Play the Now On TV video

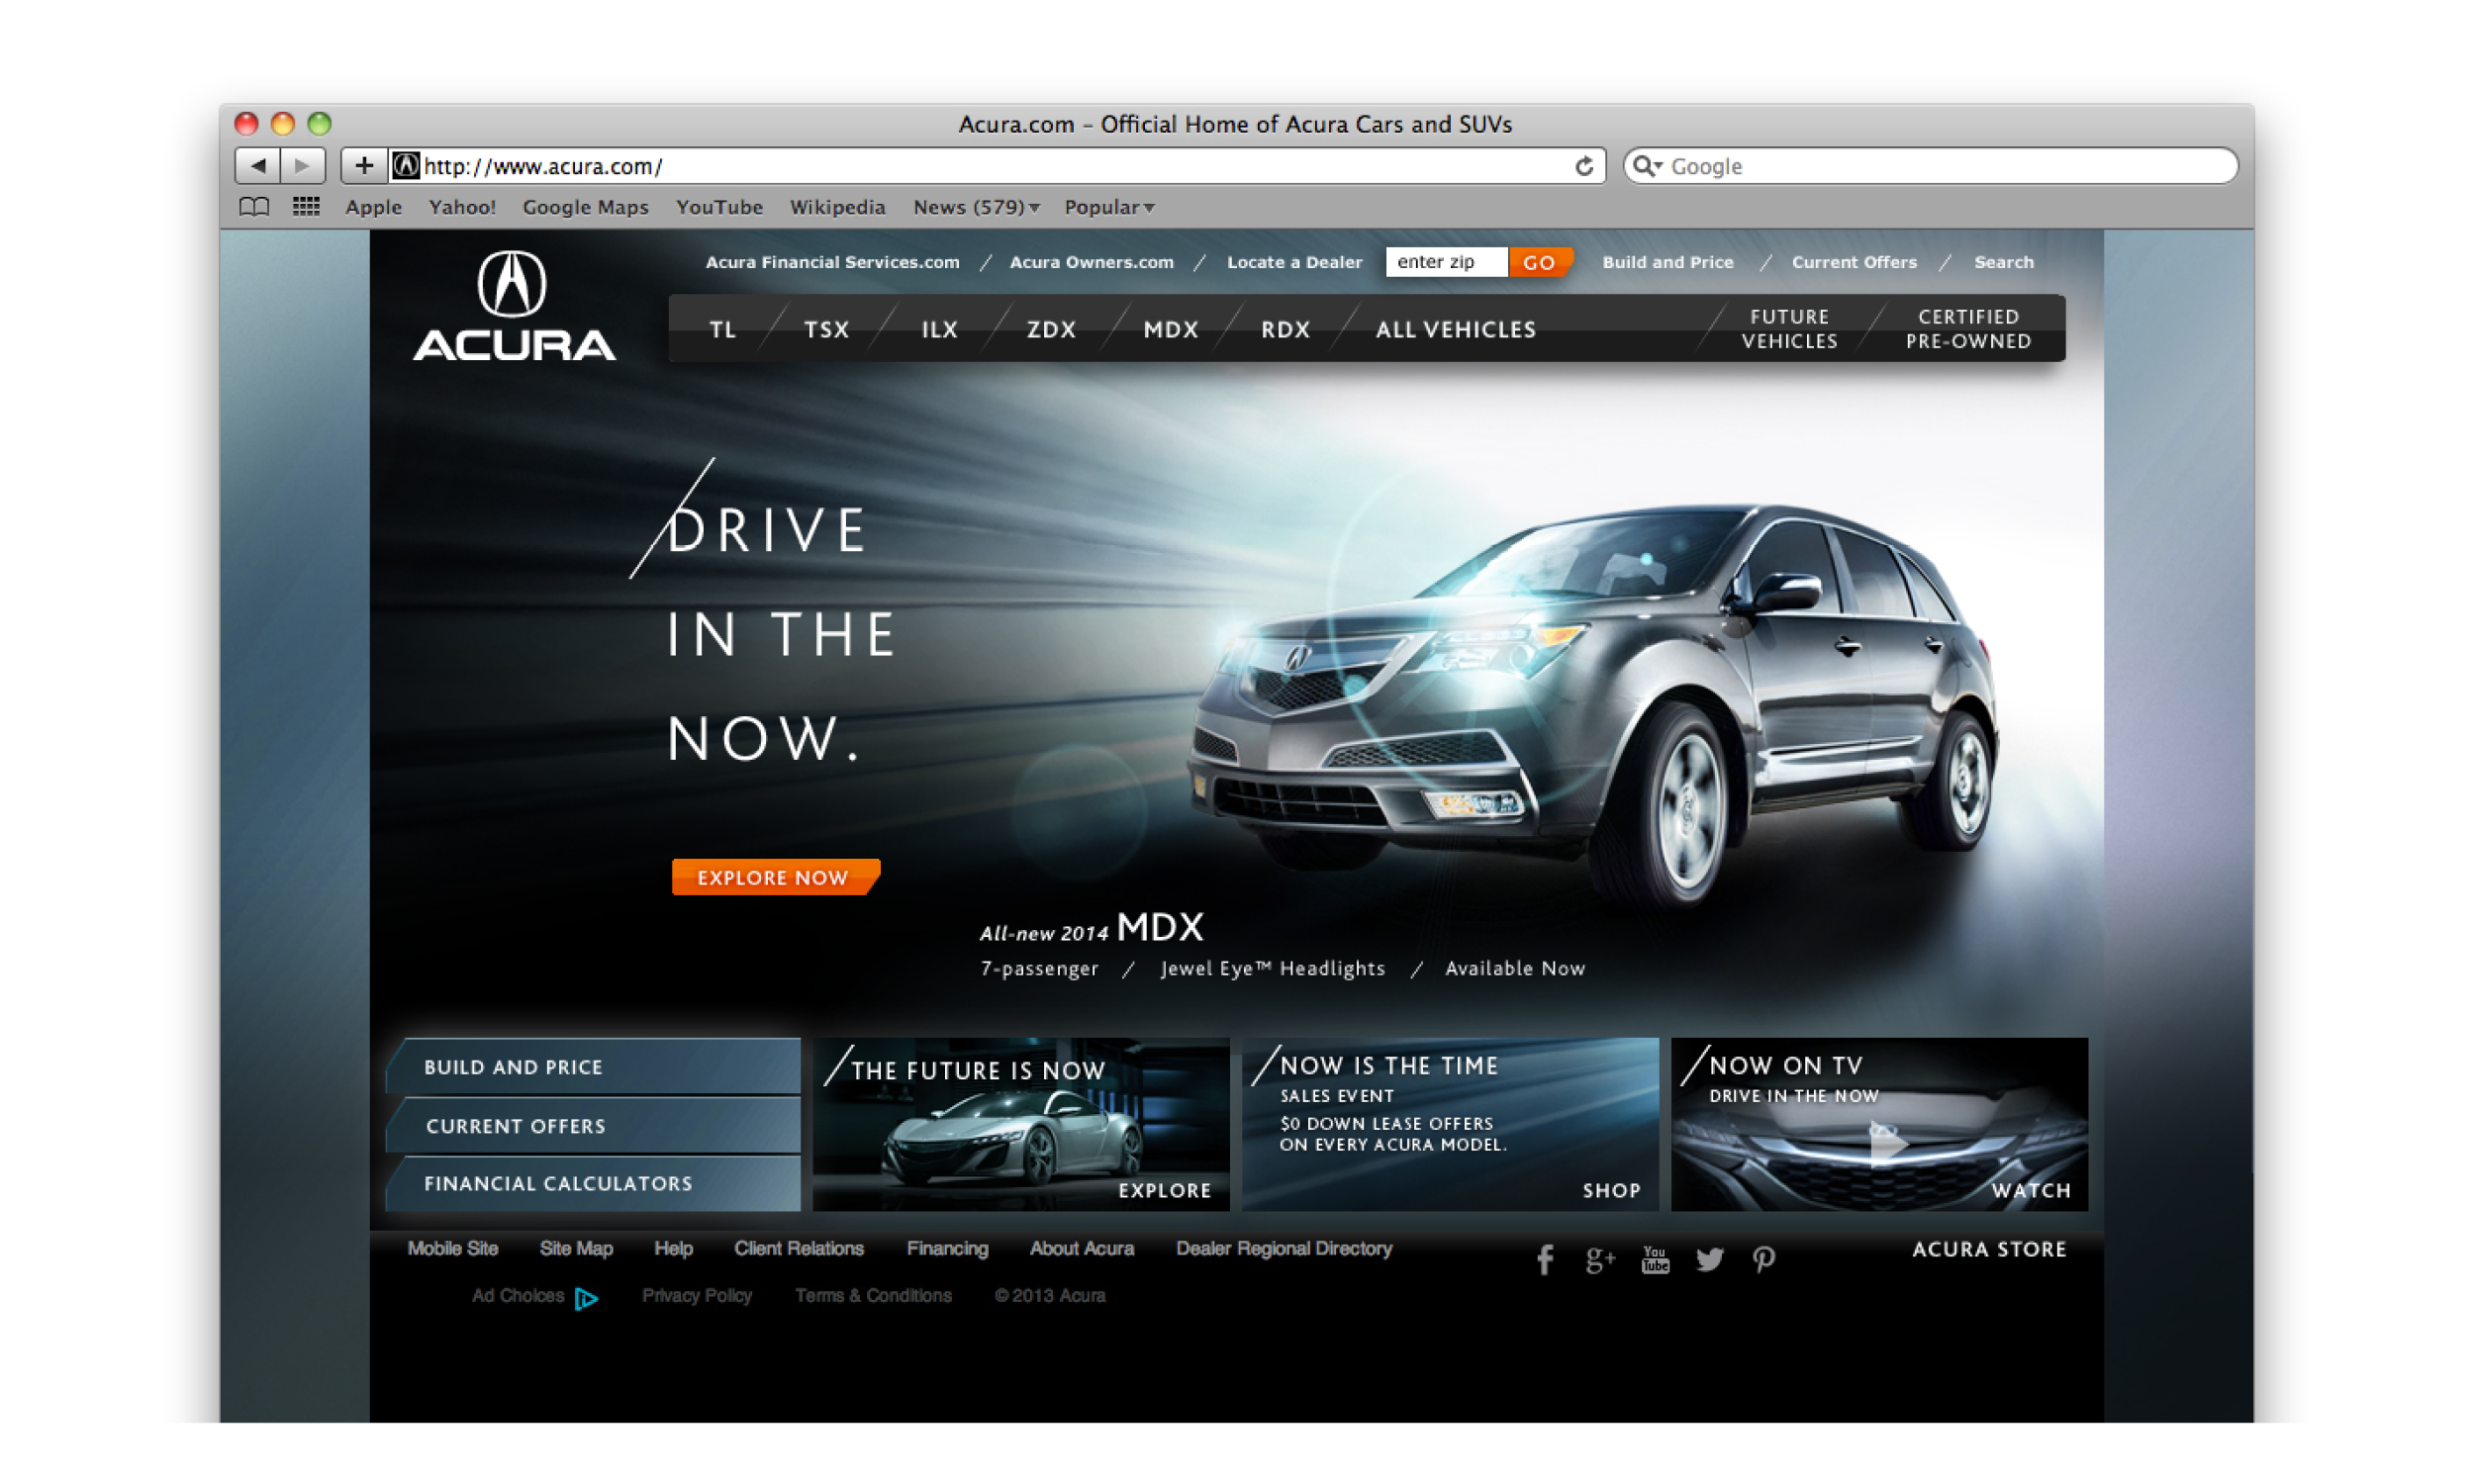[1886, 1142]
